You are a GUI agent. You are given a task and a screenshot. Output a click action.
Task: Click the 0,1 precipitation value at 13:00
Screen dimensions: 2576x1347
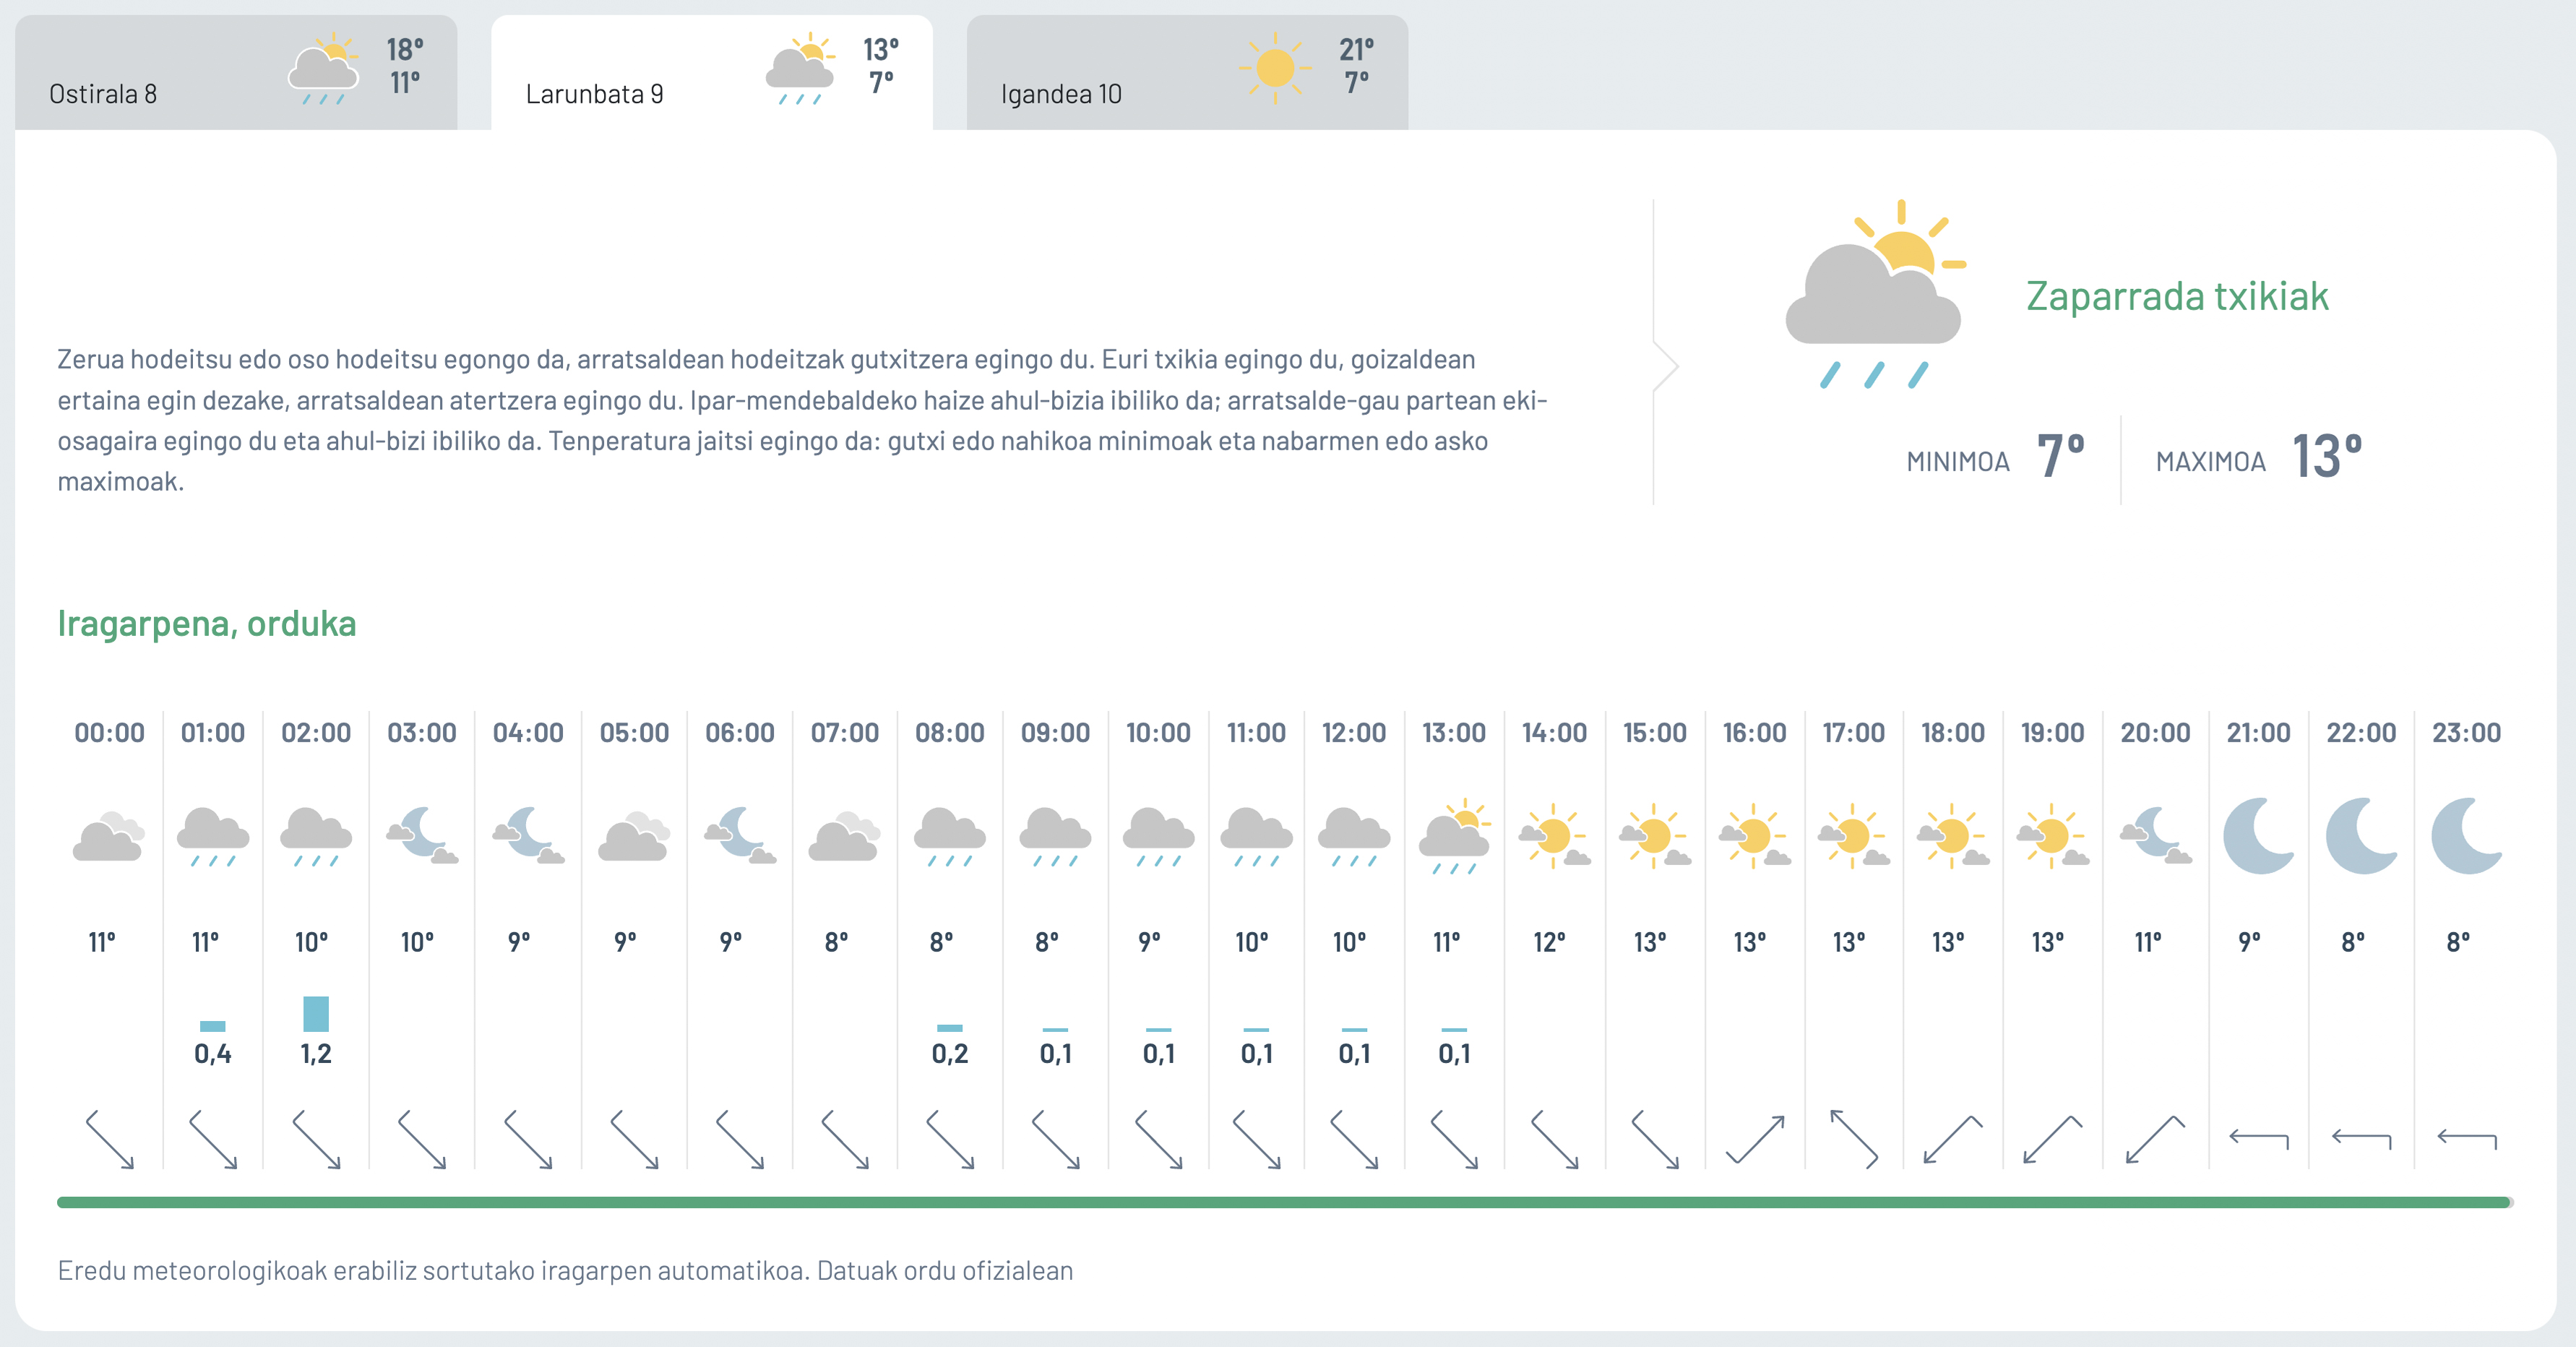tap(1455, 1053)
